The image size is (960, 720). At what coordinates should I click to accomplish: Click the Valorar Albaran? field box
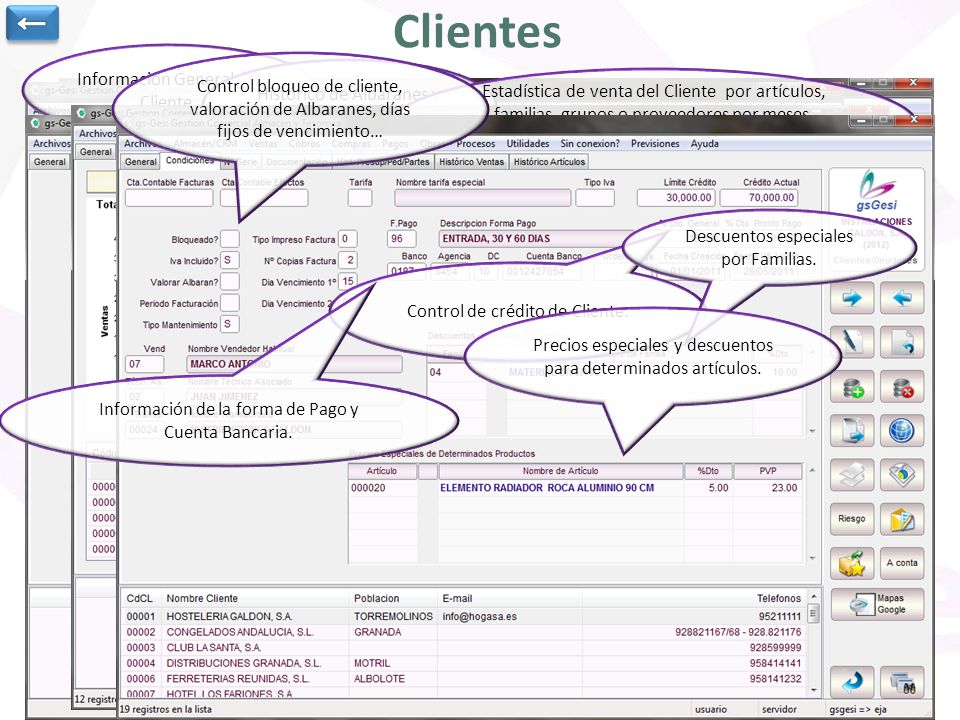coord(230,282)
